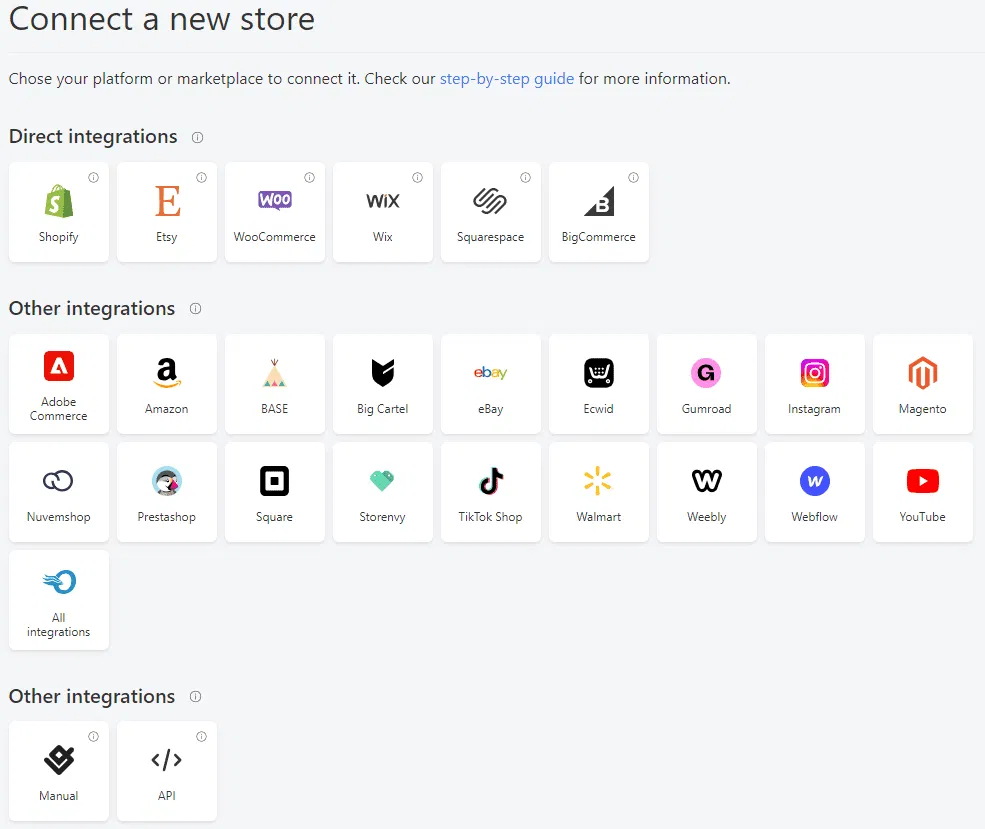The image size is (985, 829).
Task: Choose the Magento platform
Action: coord(922,384)
